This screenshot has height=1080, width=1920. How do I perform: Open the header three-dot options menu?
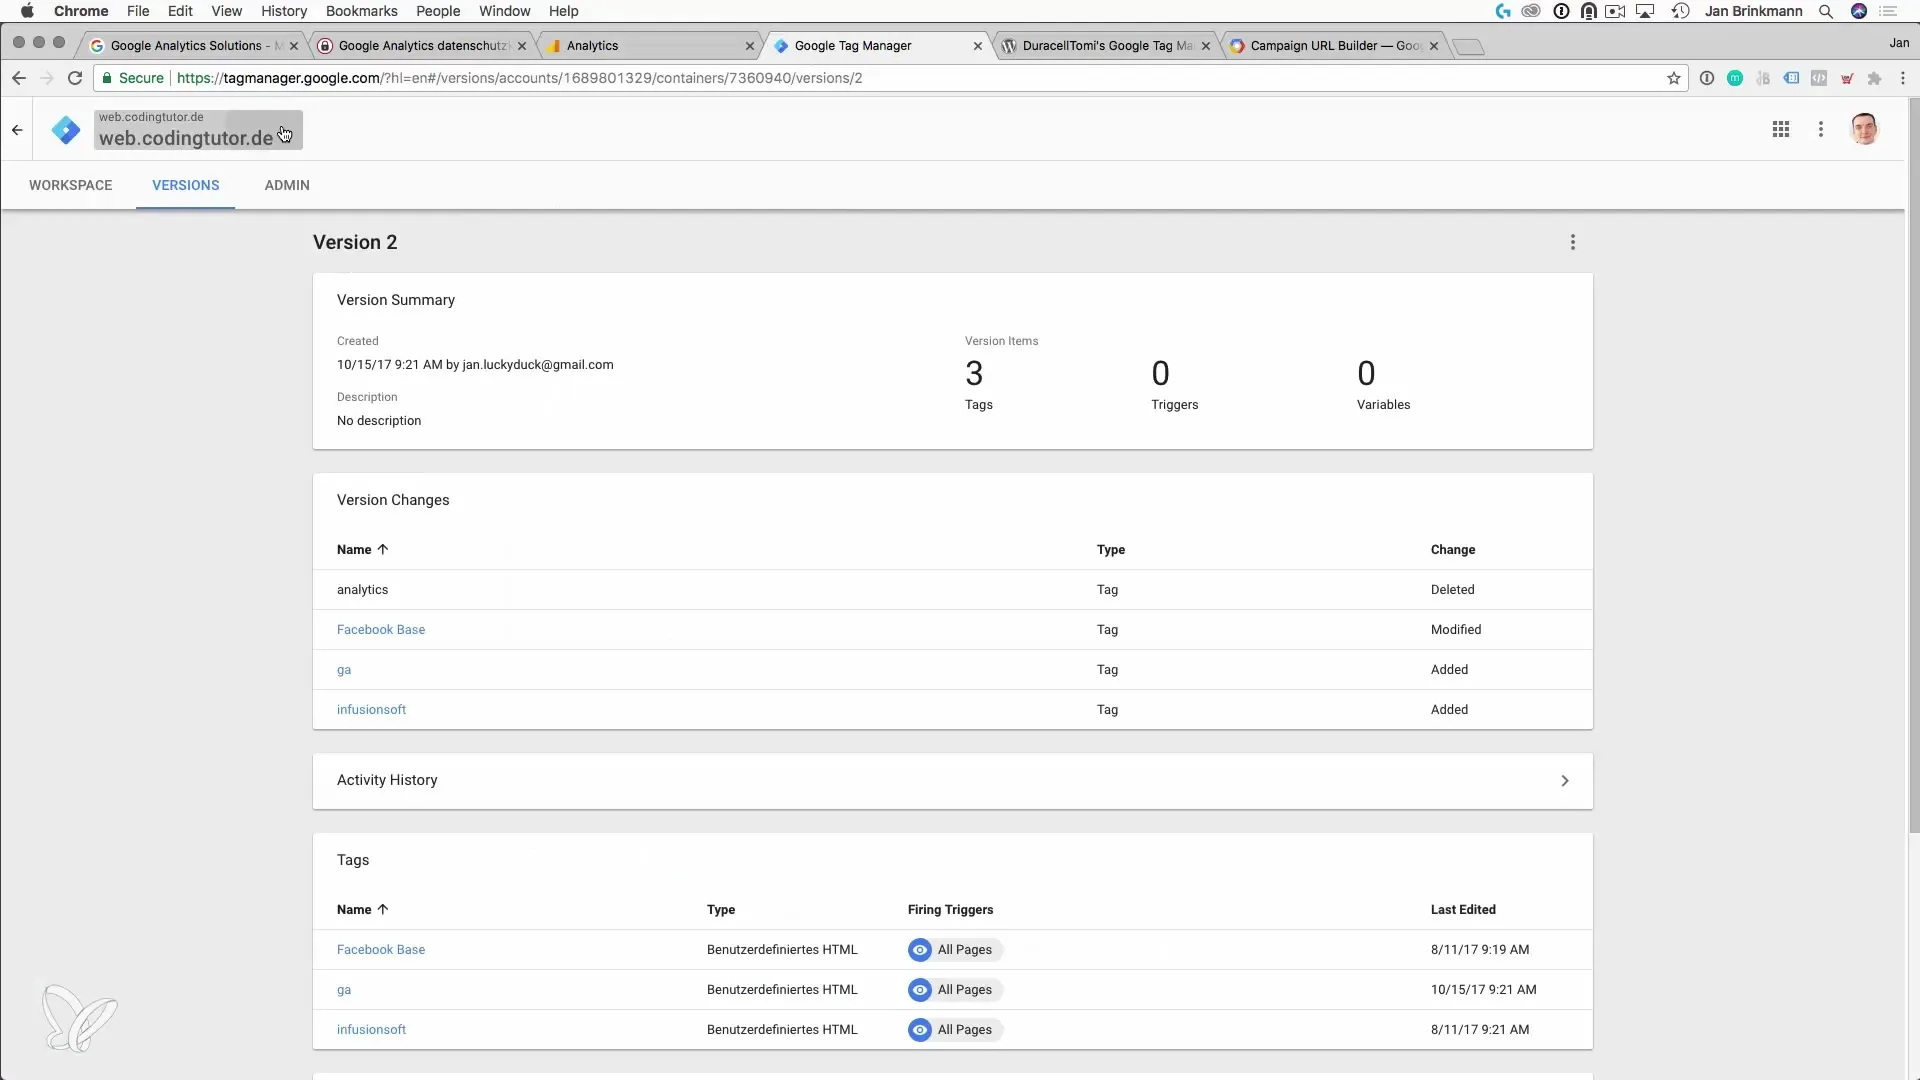click(x=1821, y=129)
